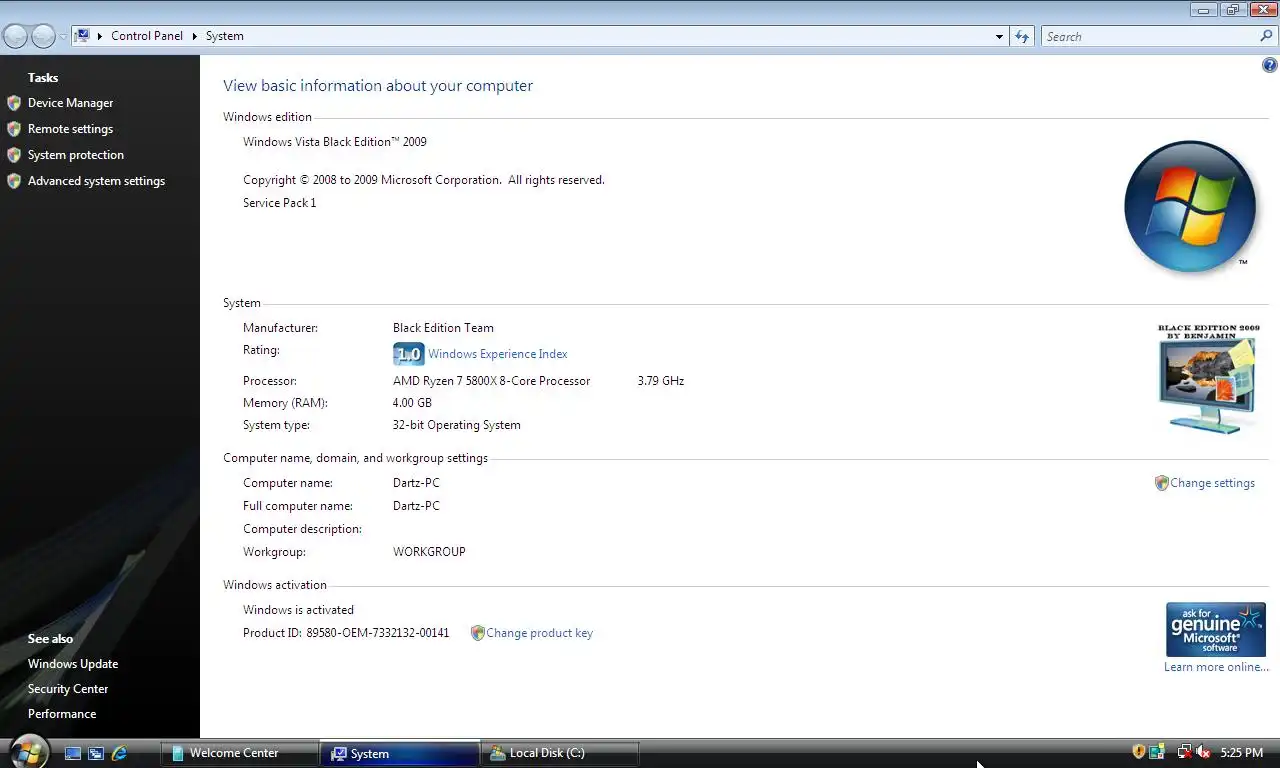This screenshot has height=768, width=1280.
Task: Click the AMD Ryzen 7 5800X processor text
Action: click(491, 381)
